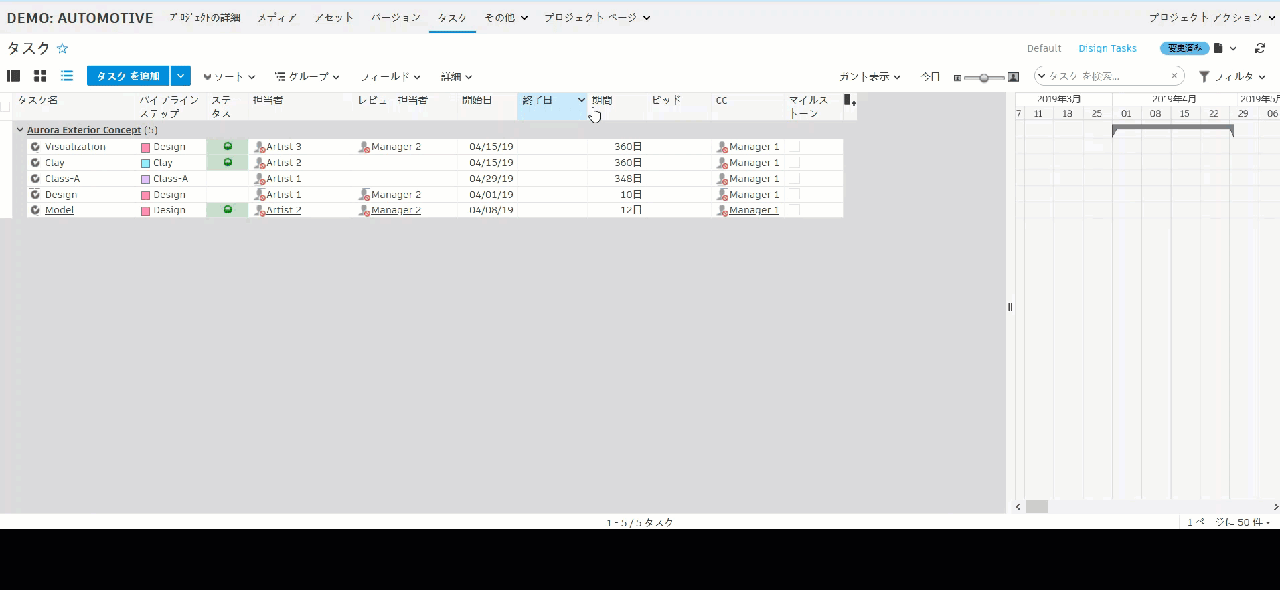Viewport: 1280px width, 590px height.
Task: Click status icon of Model task
Action: pyautogui.click(x=228, y=209)
